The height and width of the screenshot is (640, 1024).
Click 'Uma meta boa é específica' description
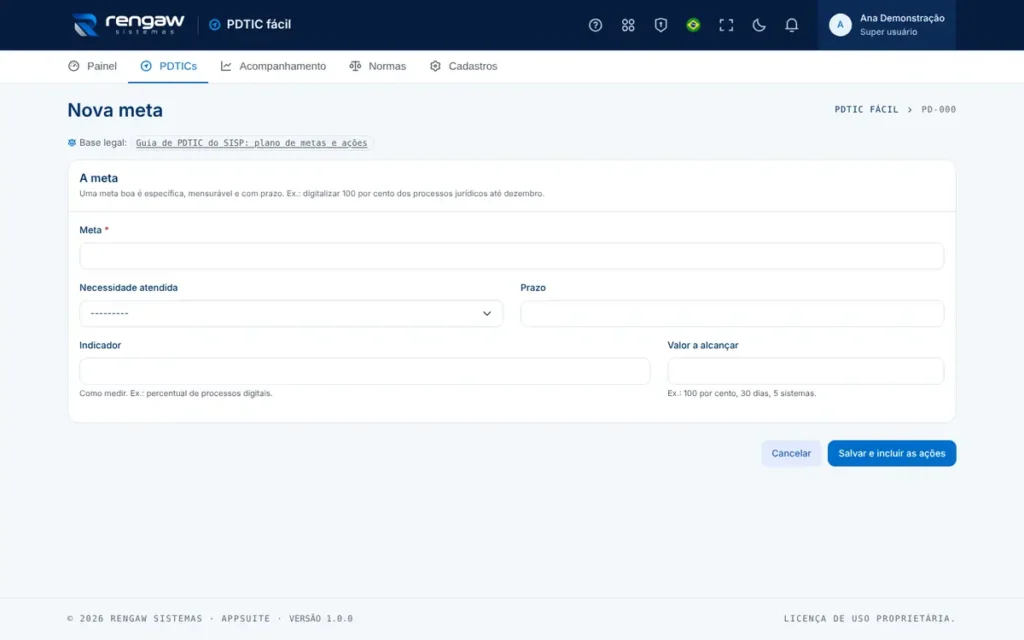[x=312, y=193]
